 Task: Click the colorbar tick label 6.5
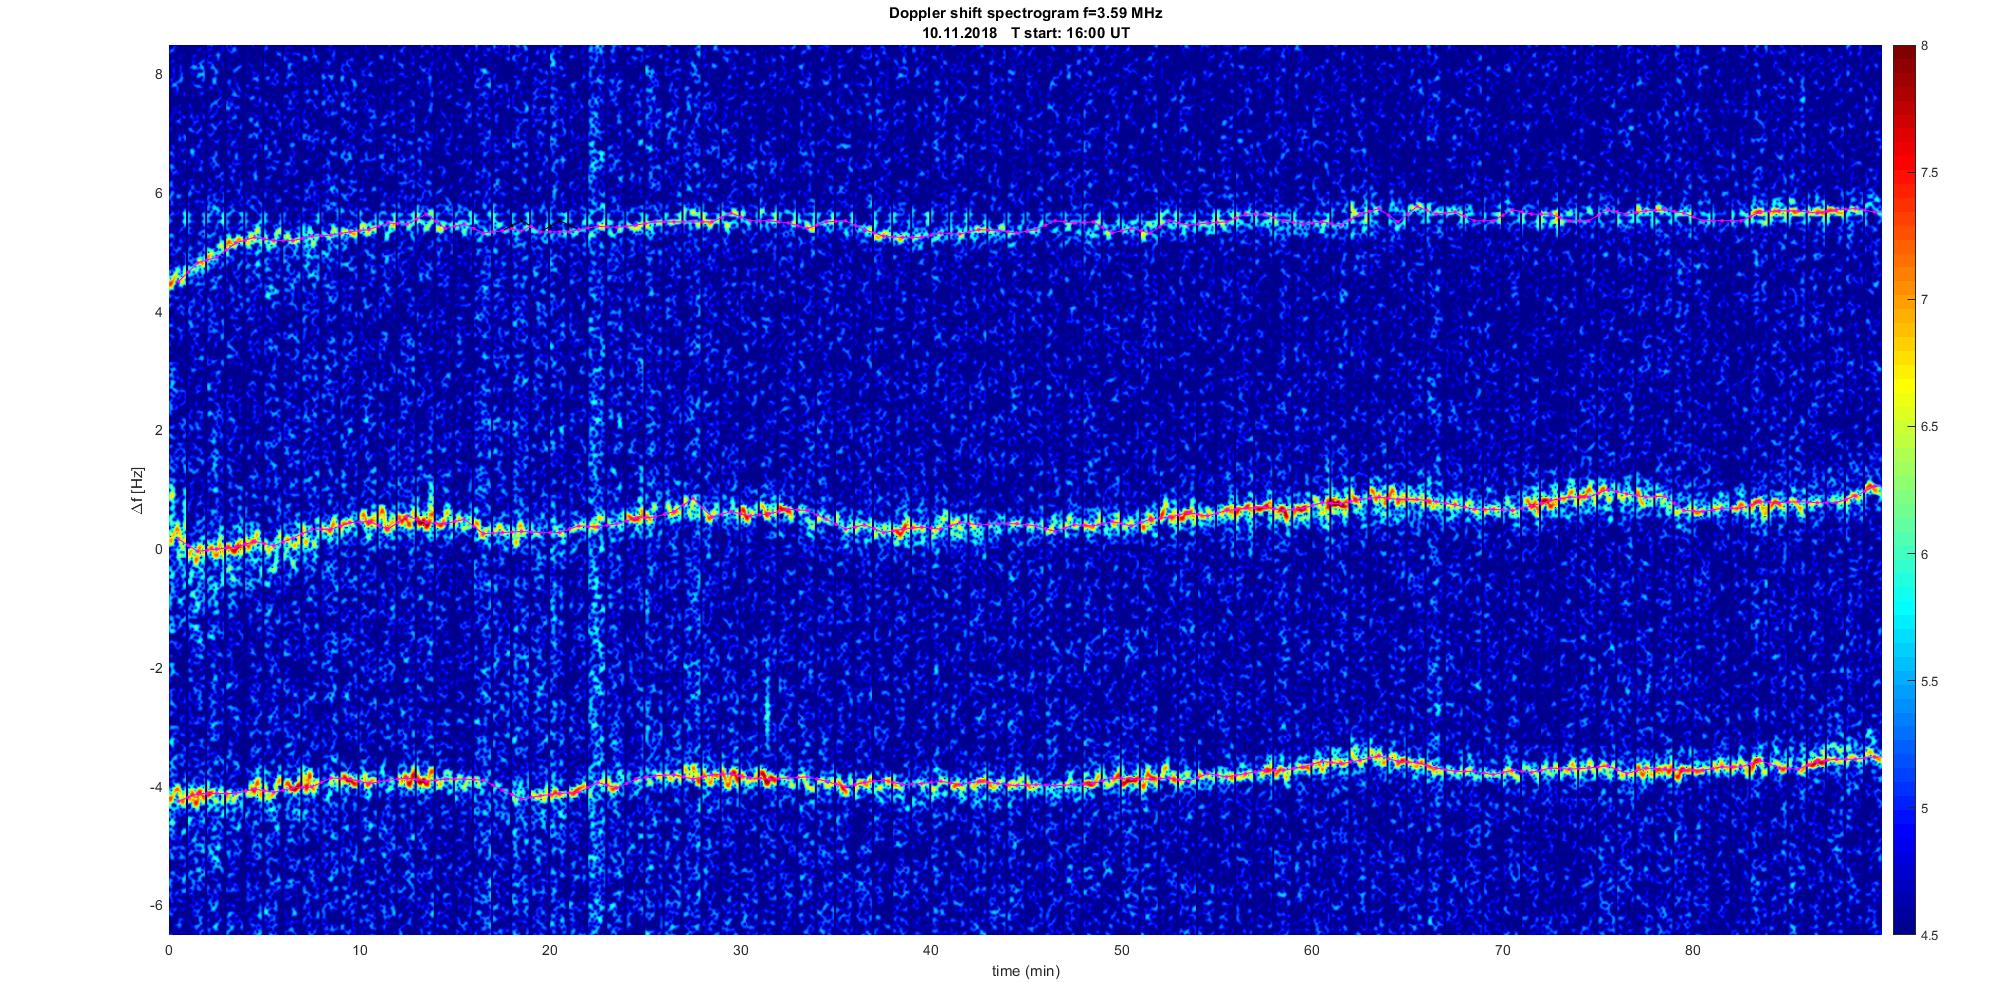click(x=1929, y=427)
